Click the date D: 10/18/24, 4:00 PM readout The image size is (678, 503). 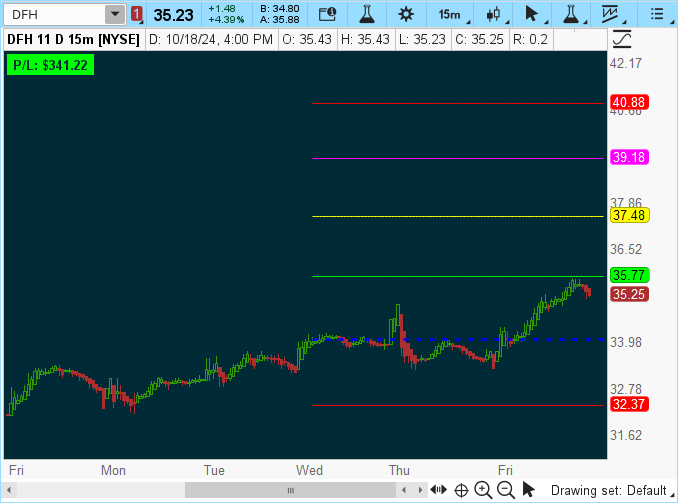pos(211,39)
